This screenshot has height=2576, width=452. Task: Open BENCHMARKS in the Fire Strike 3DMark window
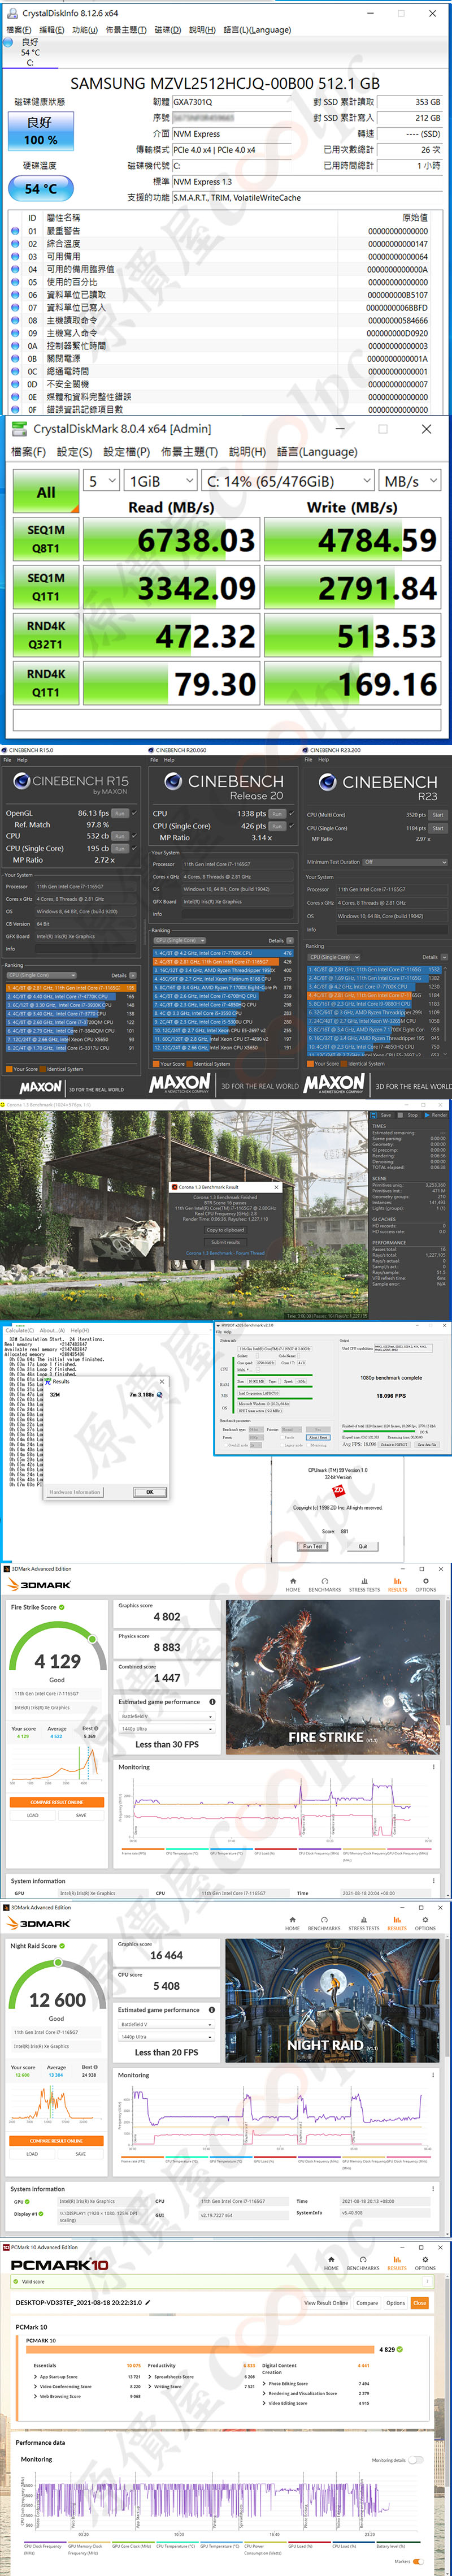tap(324, 1586)
